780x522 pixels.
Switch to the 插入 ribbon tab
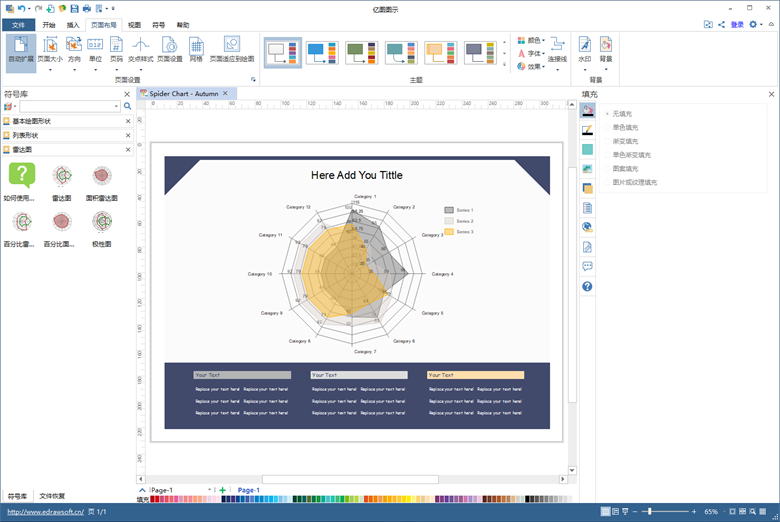[73, 25]
